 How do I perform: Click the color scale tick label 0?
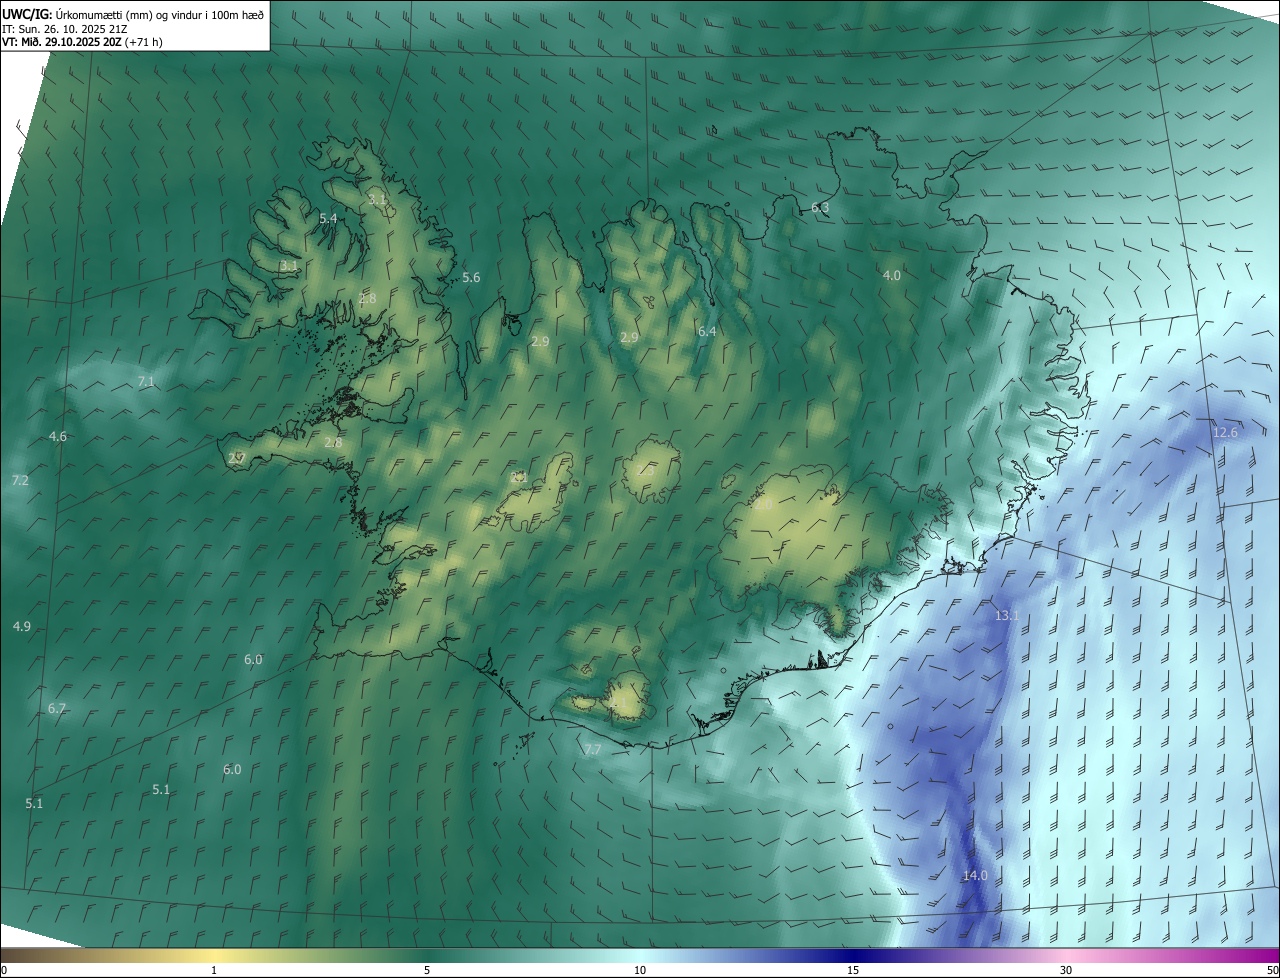pos(4,970)
